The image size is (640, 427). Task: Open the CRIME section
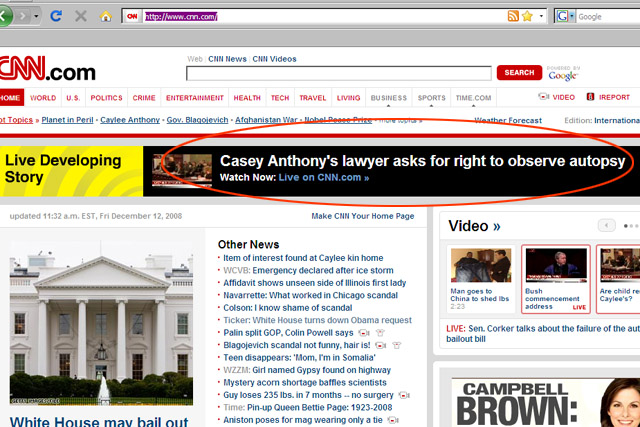tap(144, 98)
